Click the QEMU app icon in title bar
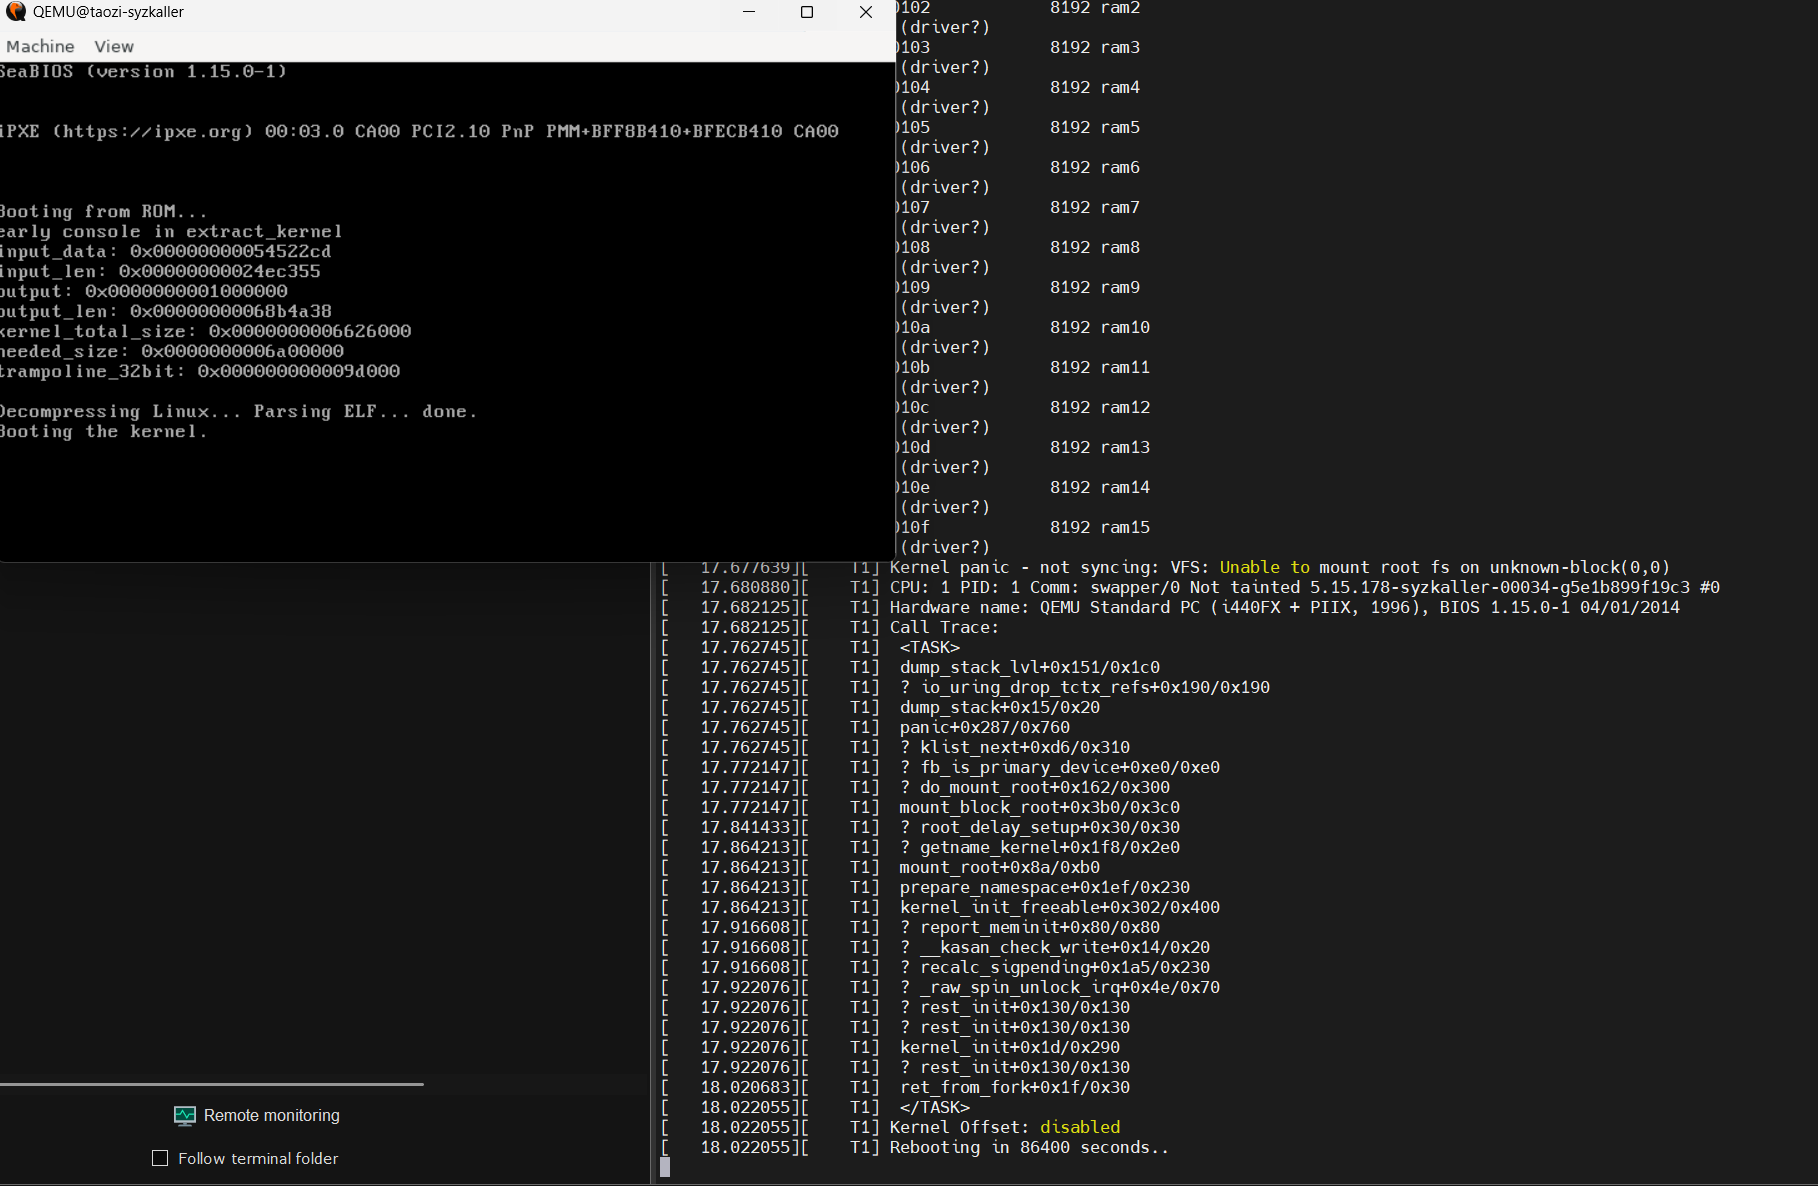 tap(15, 12)
